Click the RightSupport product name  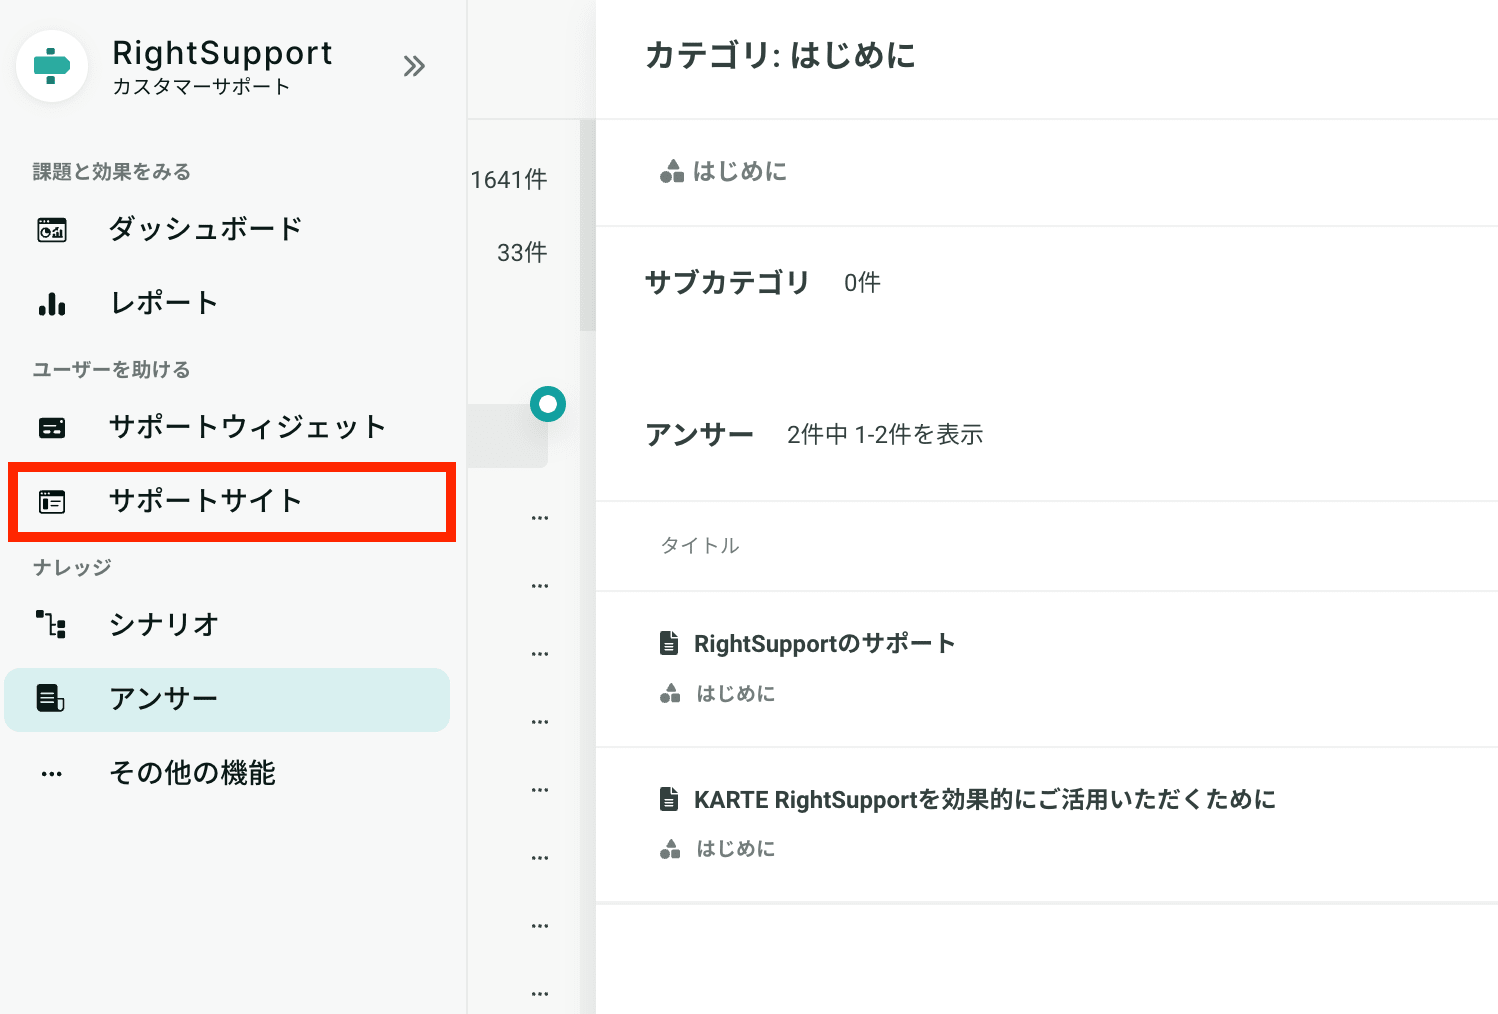pos(222,52)
